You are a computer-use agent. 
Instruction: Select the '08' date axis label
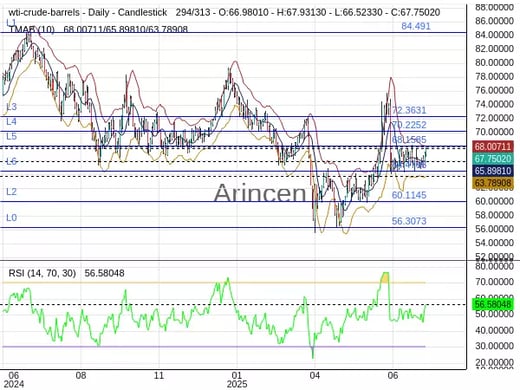(x=81, y=376)
